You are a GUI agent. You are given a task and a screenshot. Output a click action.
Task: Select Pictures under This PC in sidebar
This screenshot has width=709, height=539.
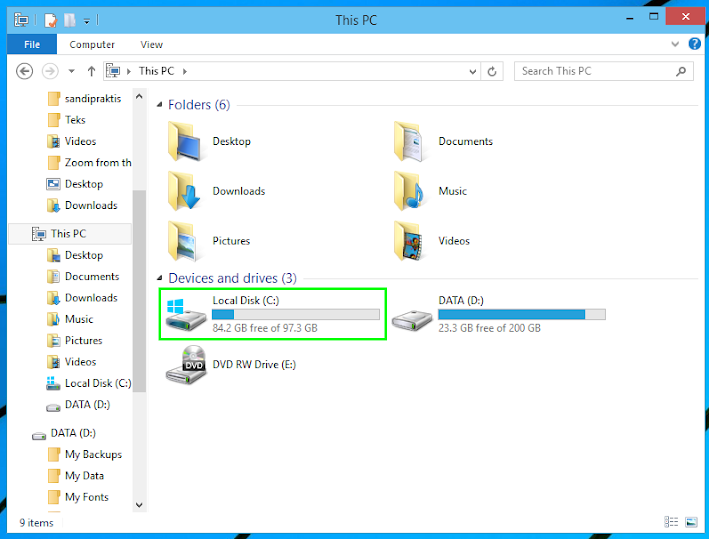pyautogui.click(x=75, y=340)
